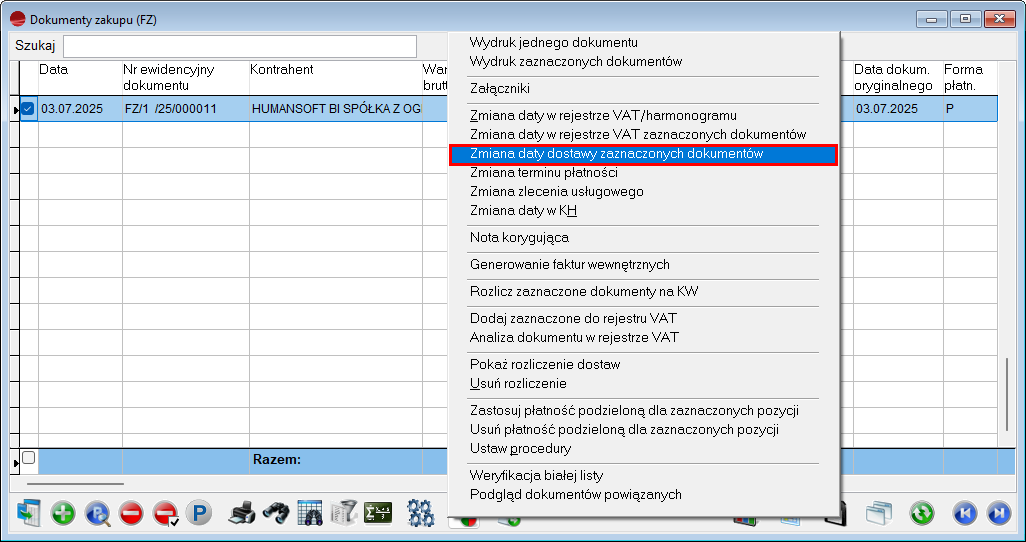Click the Razem: summary label
The image size is (1026, 542).
[277, 460]
